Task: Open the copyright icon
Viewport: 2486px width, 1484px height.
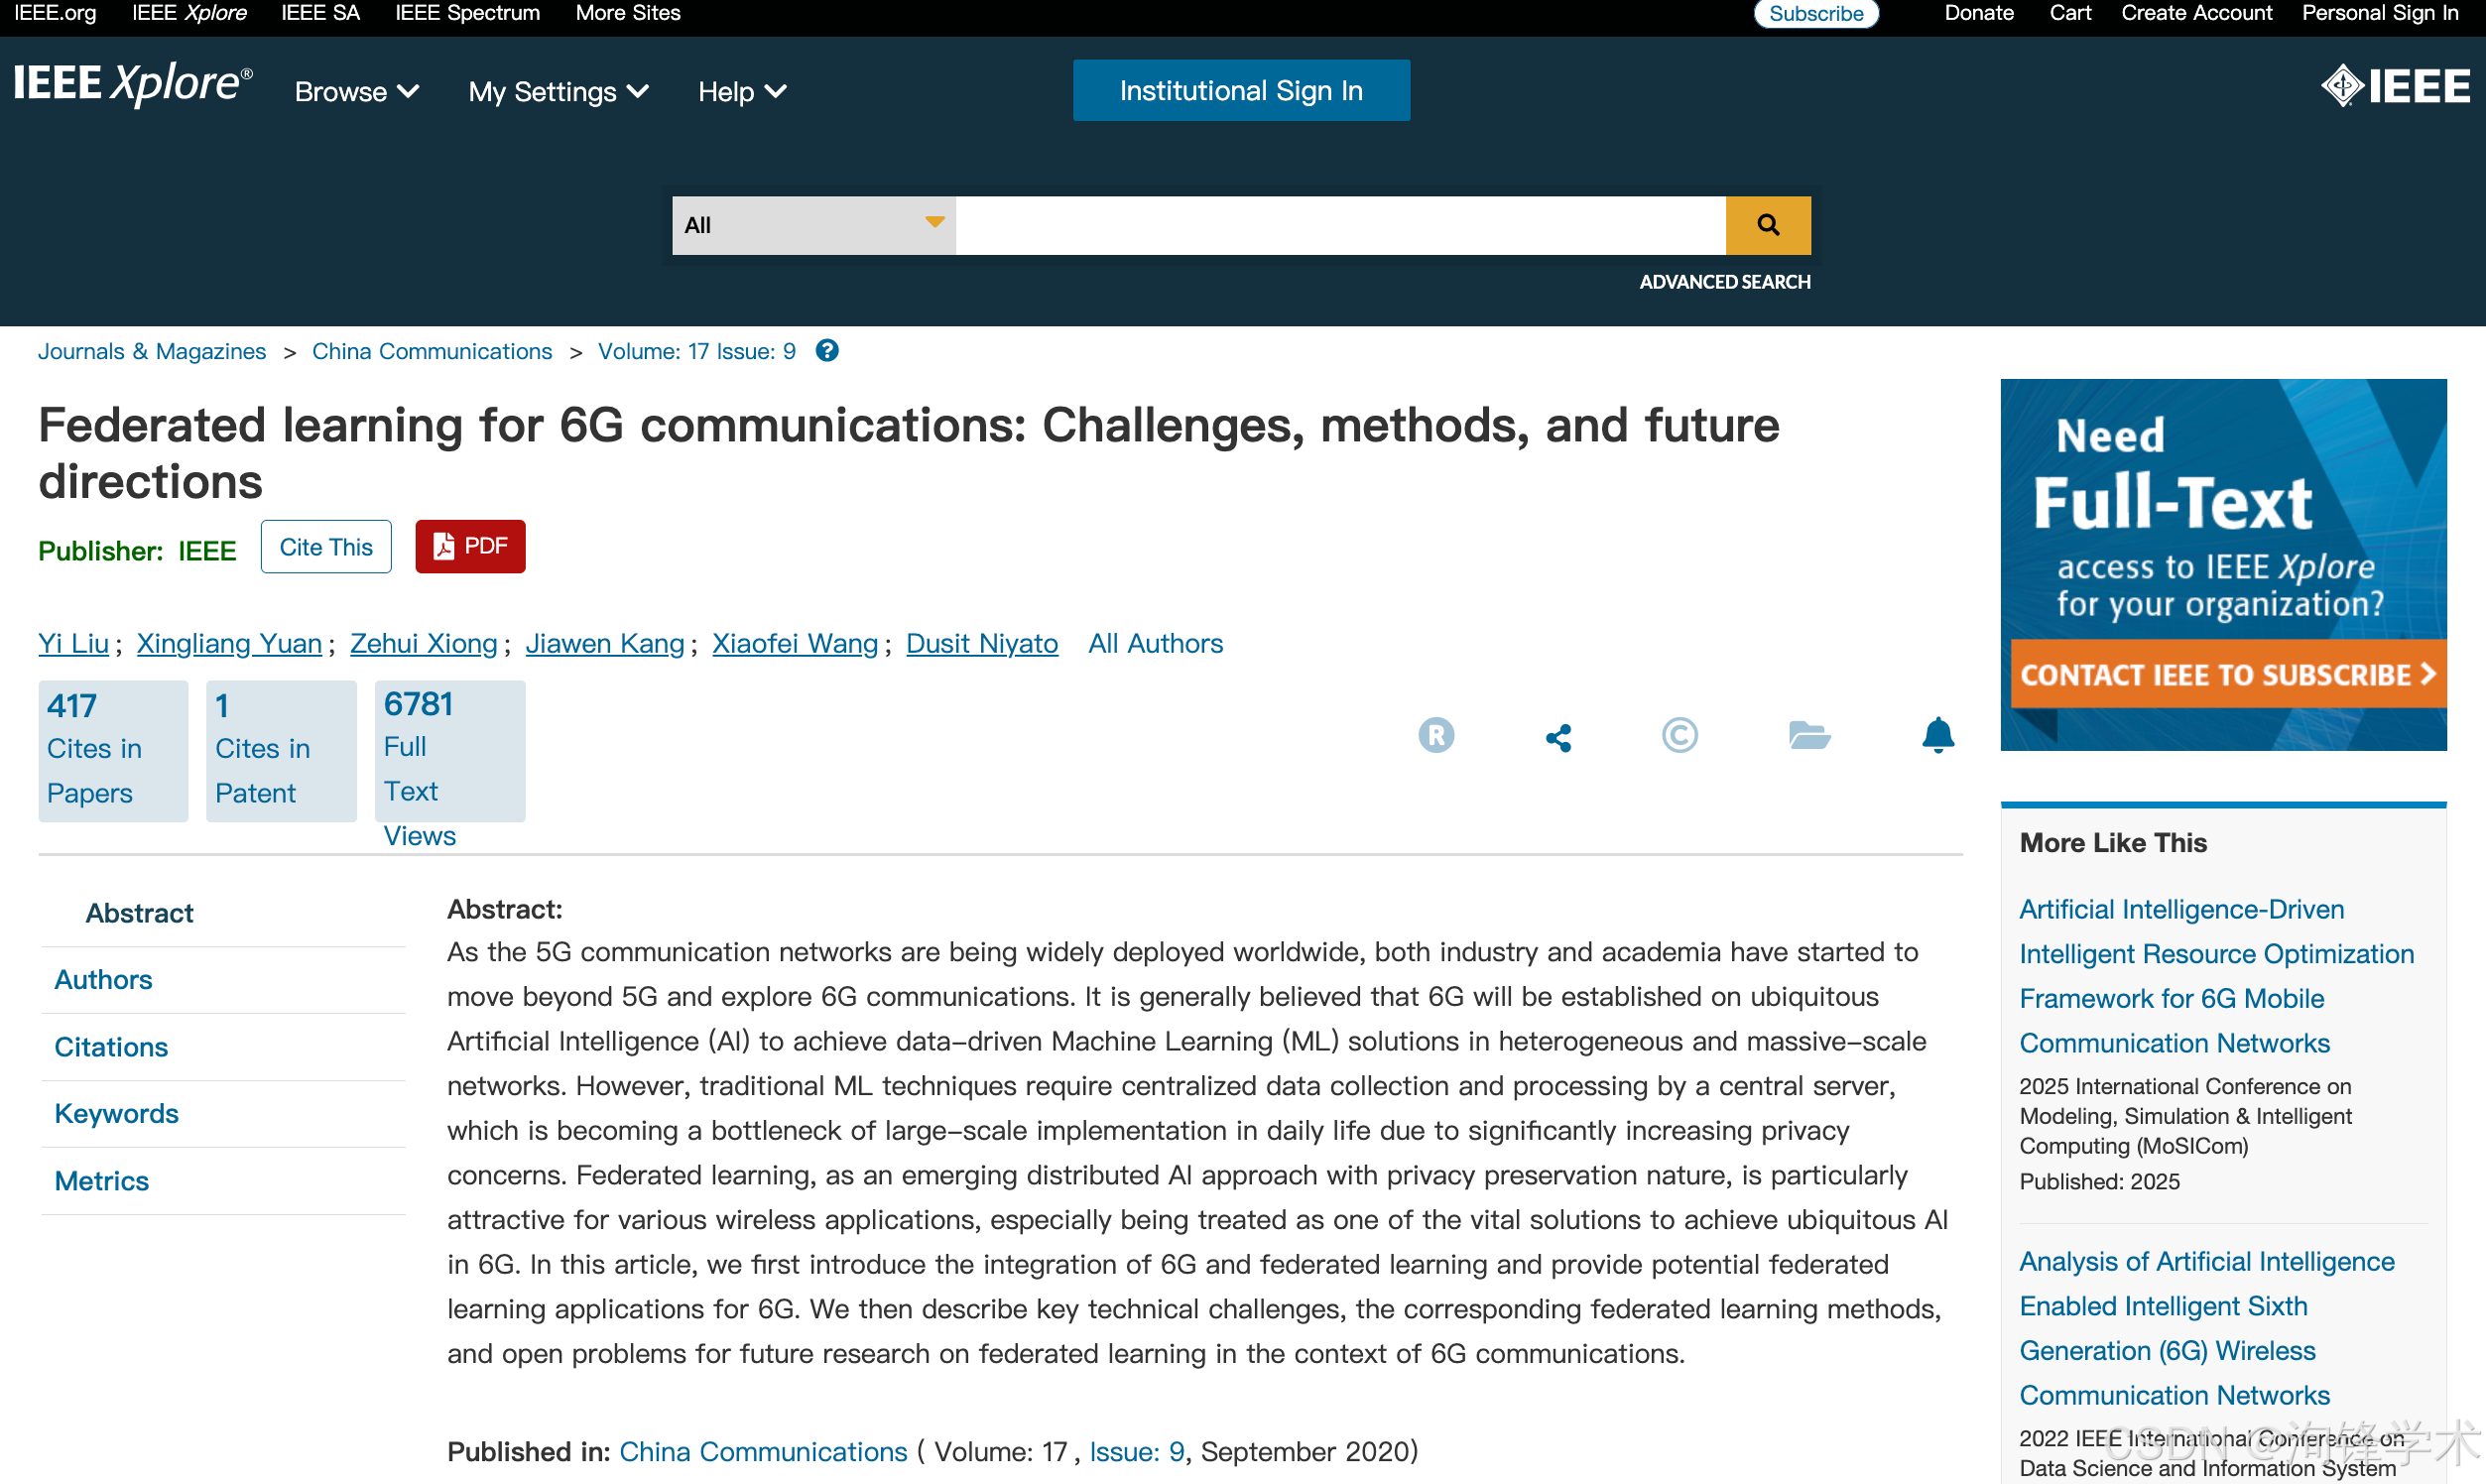Action: click(1679, 735)
